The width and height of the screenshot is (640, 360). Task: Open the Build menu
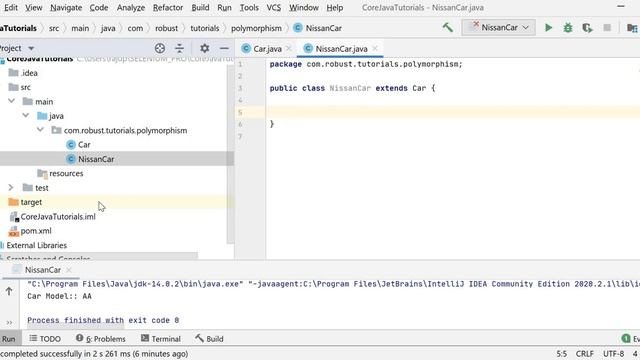pyautogui.click(x=200, y=8)
